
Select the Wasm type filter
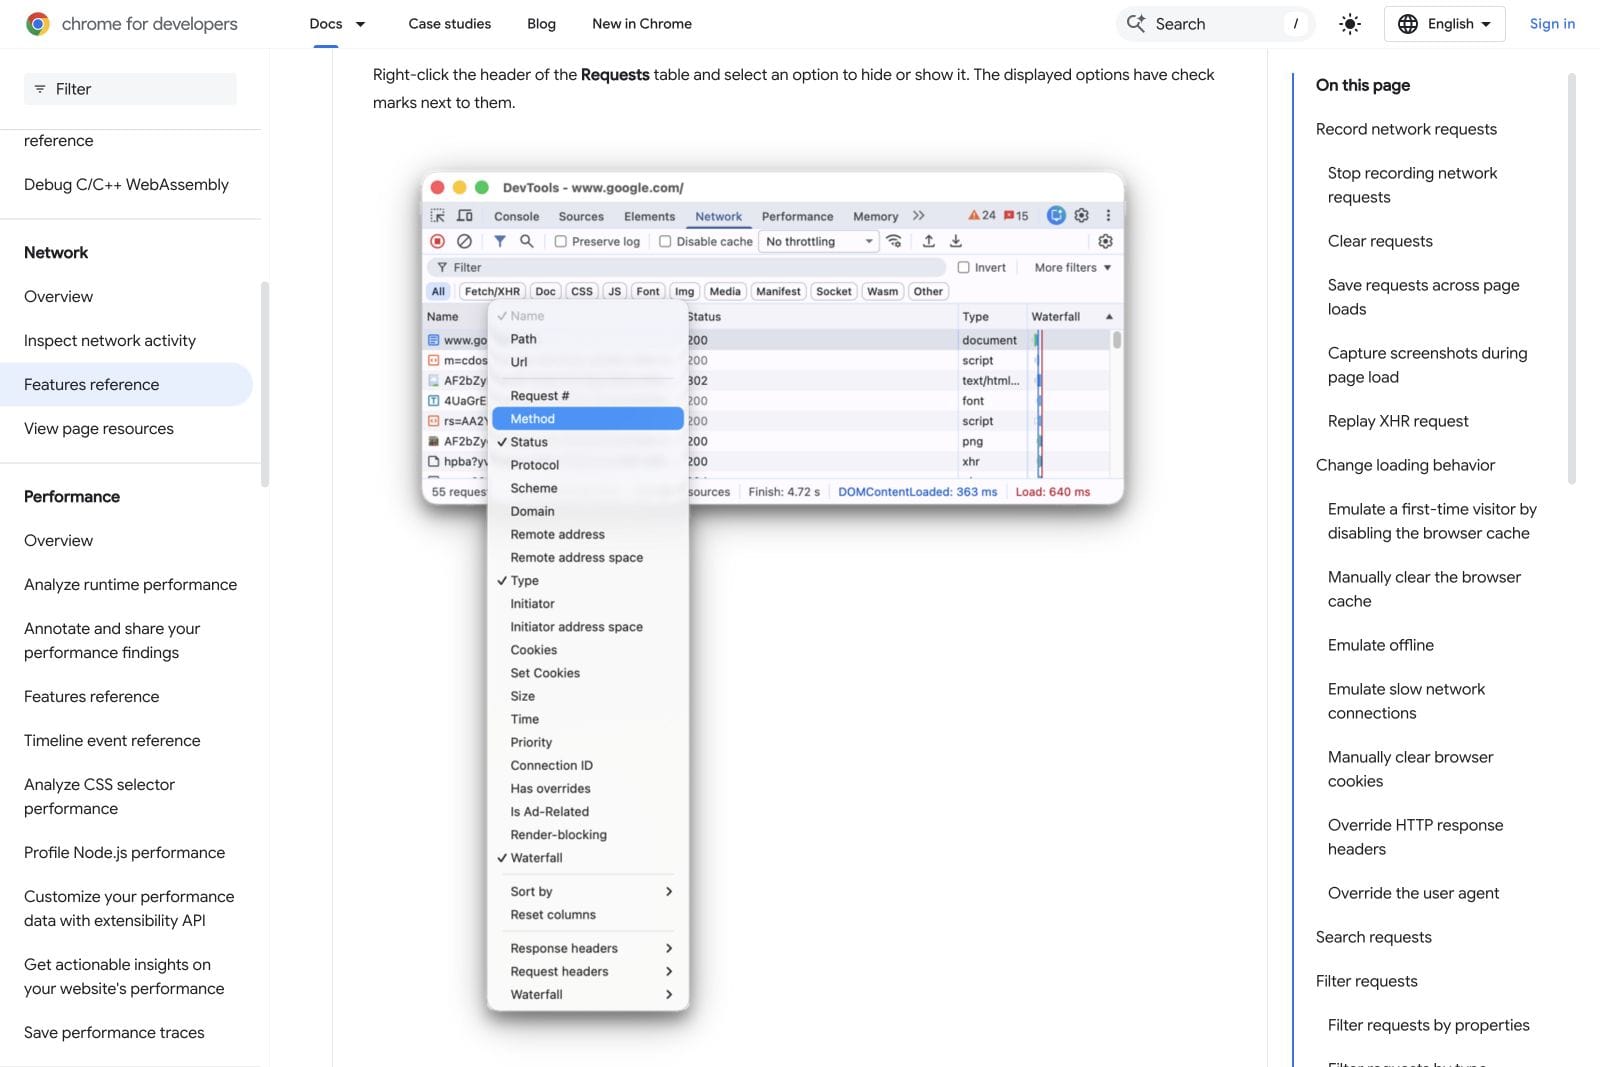point(882,291)
